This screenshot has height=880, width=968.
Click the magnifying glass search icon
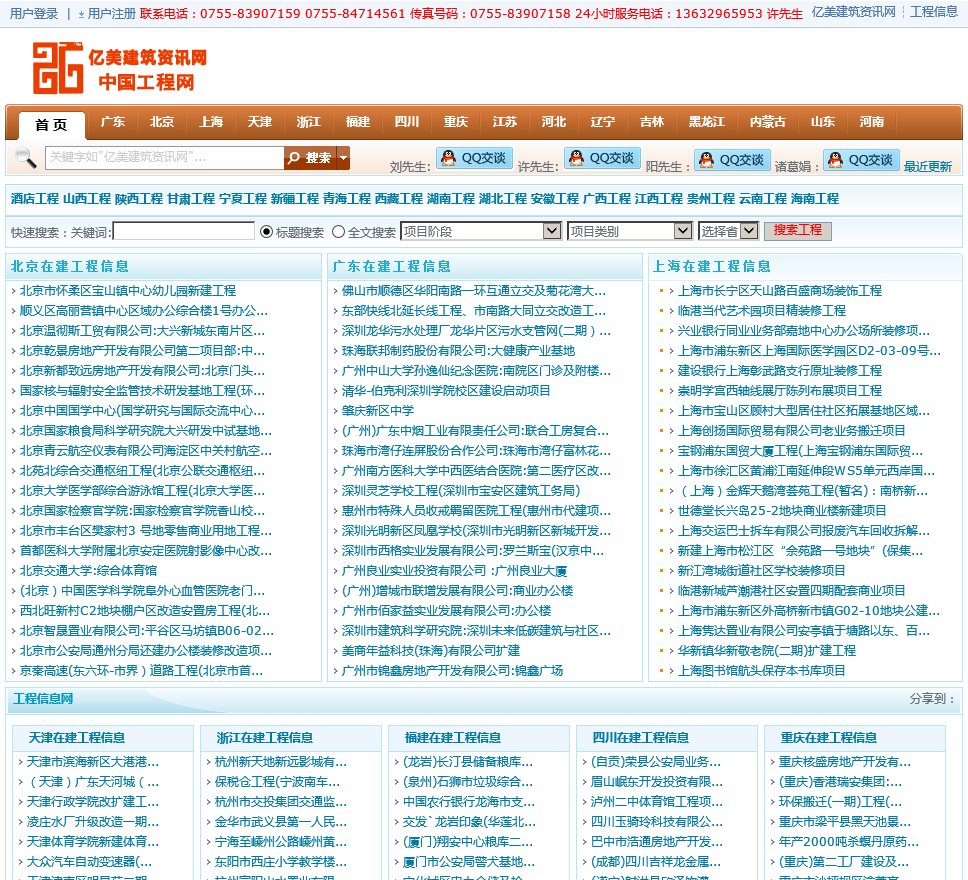click(25, 158)
